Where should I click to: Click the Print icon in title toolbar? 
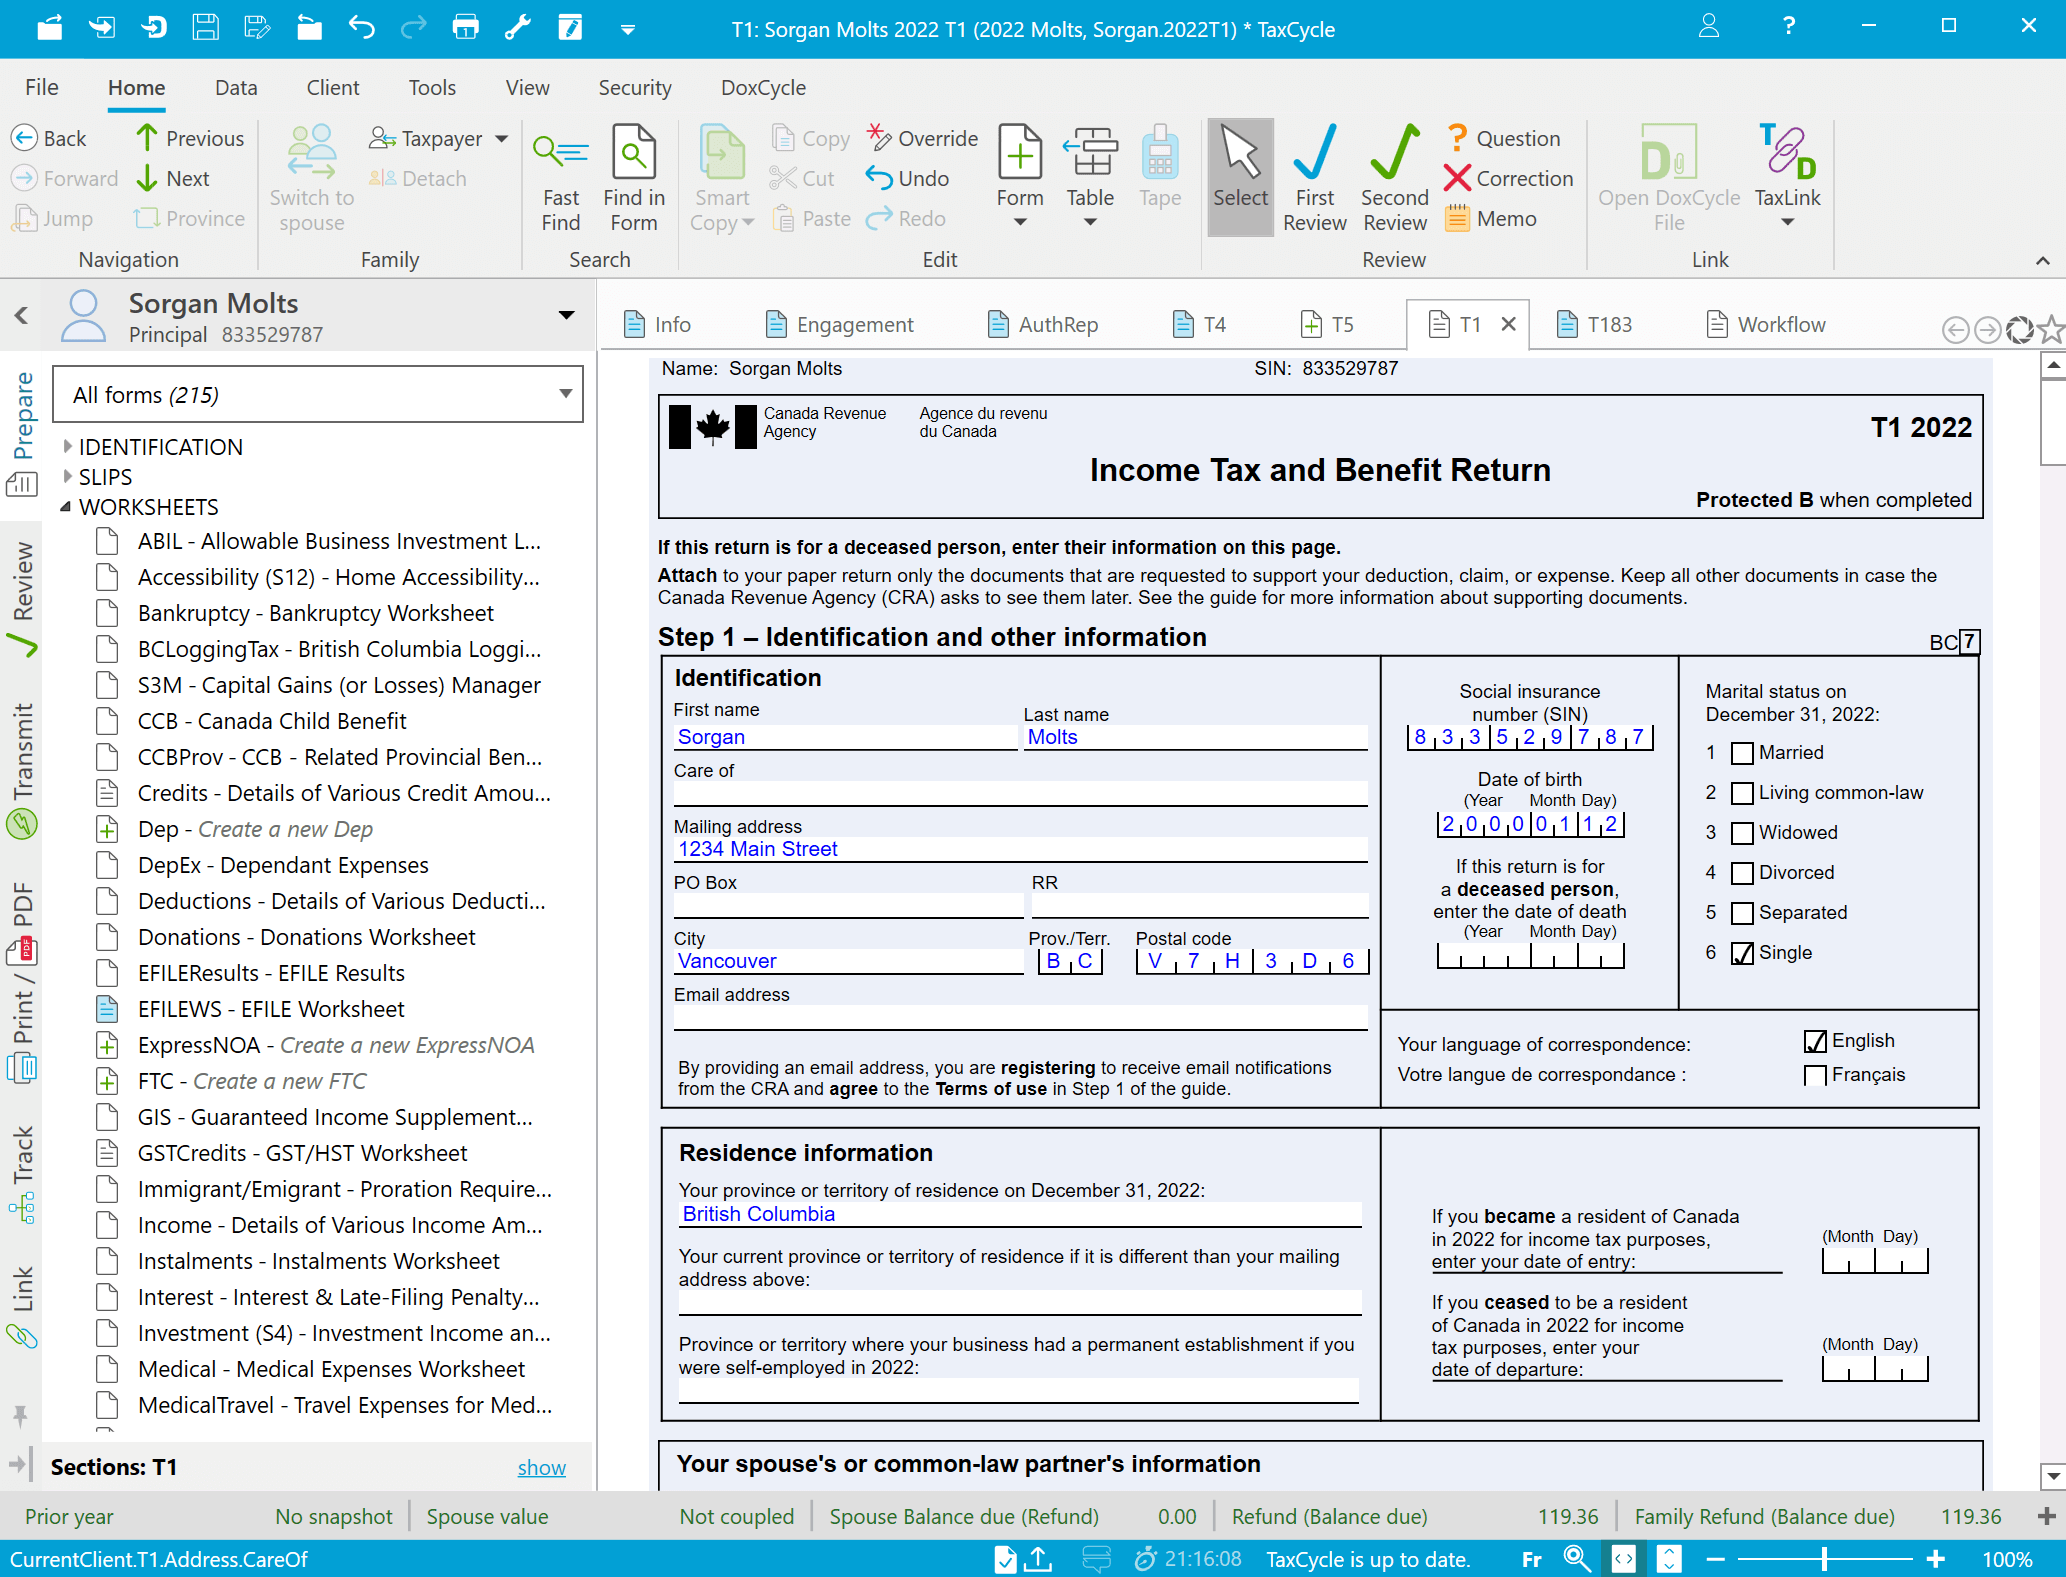click(465, 28)
